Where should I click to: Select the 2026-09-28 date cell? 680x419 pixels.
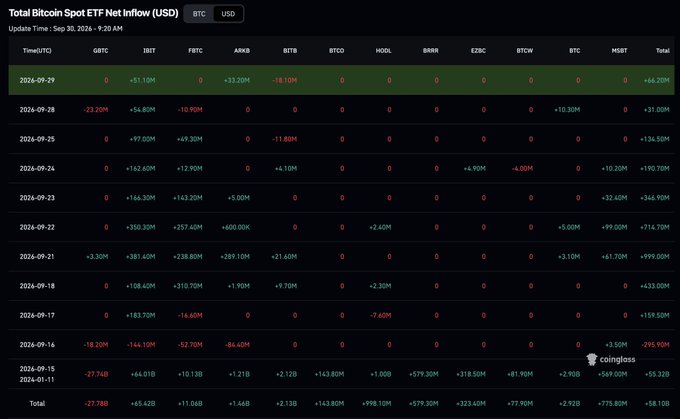point(37,110)
